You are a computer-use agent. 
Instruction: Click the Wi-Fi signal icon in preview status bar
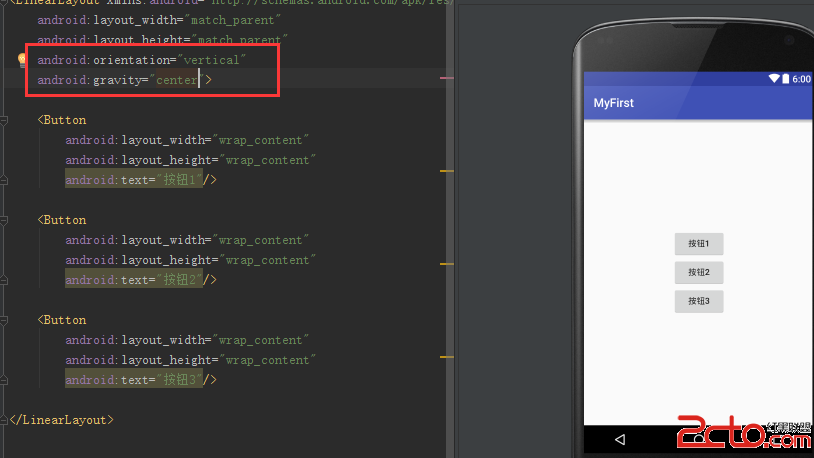(774, 78)
